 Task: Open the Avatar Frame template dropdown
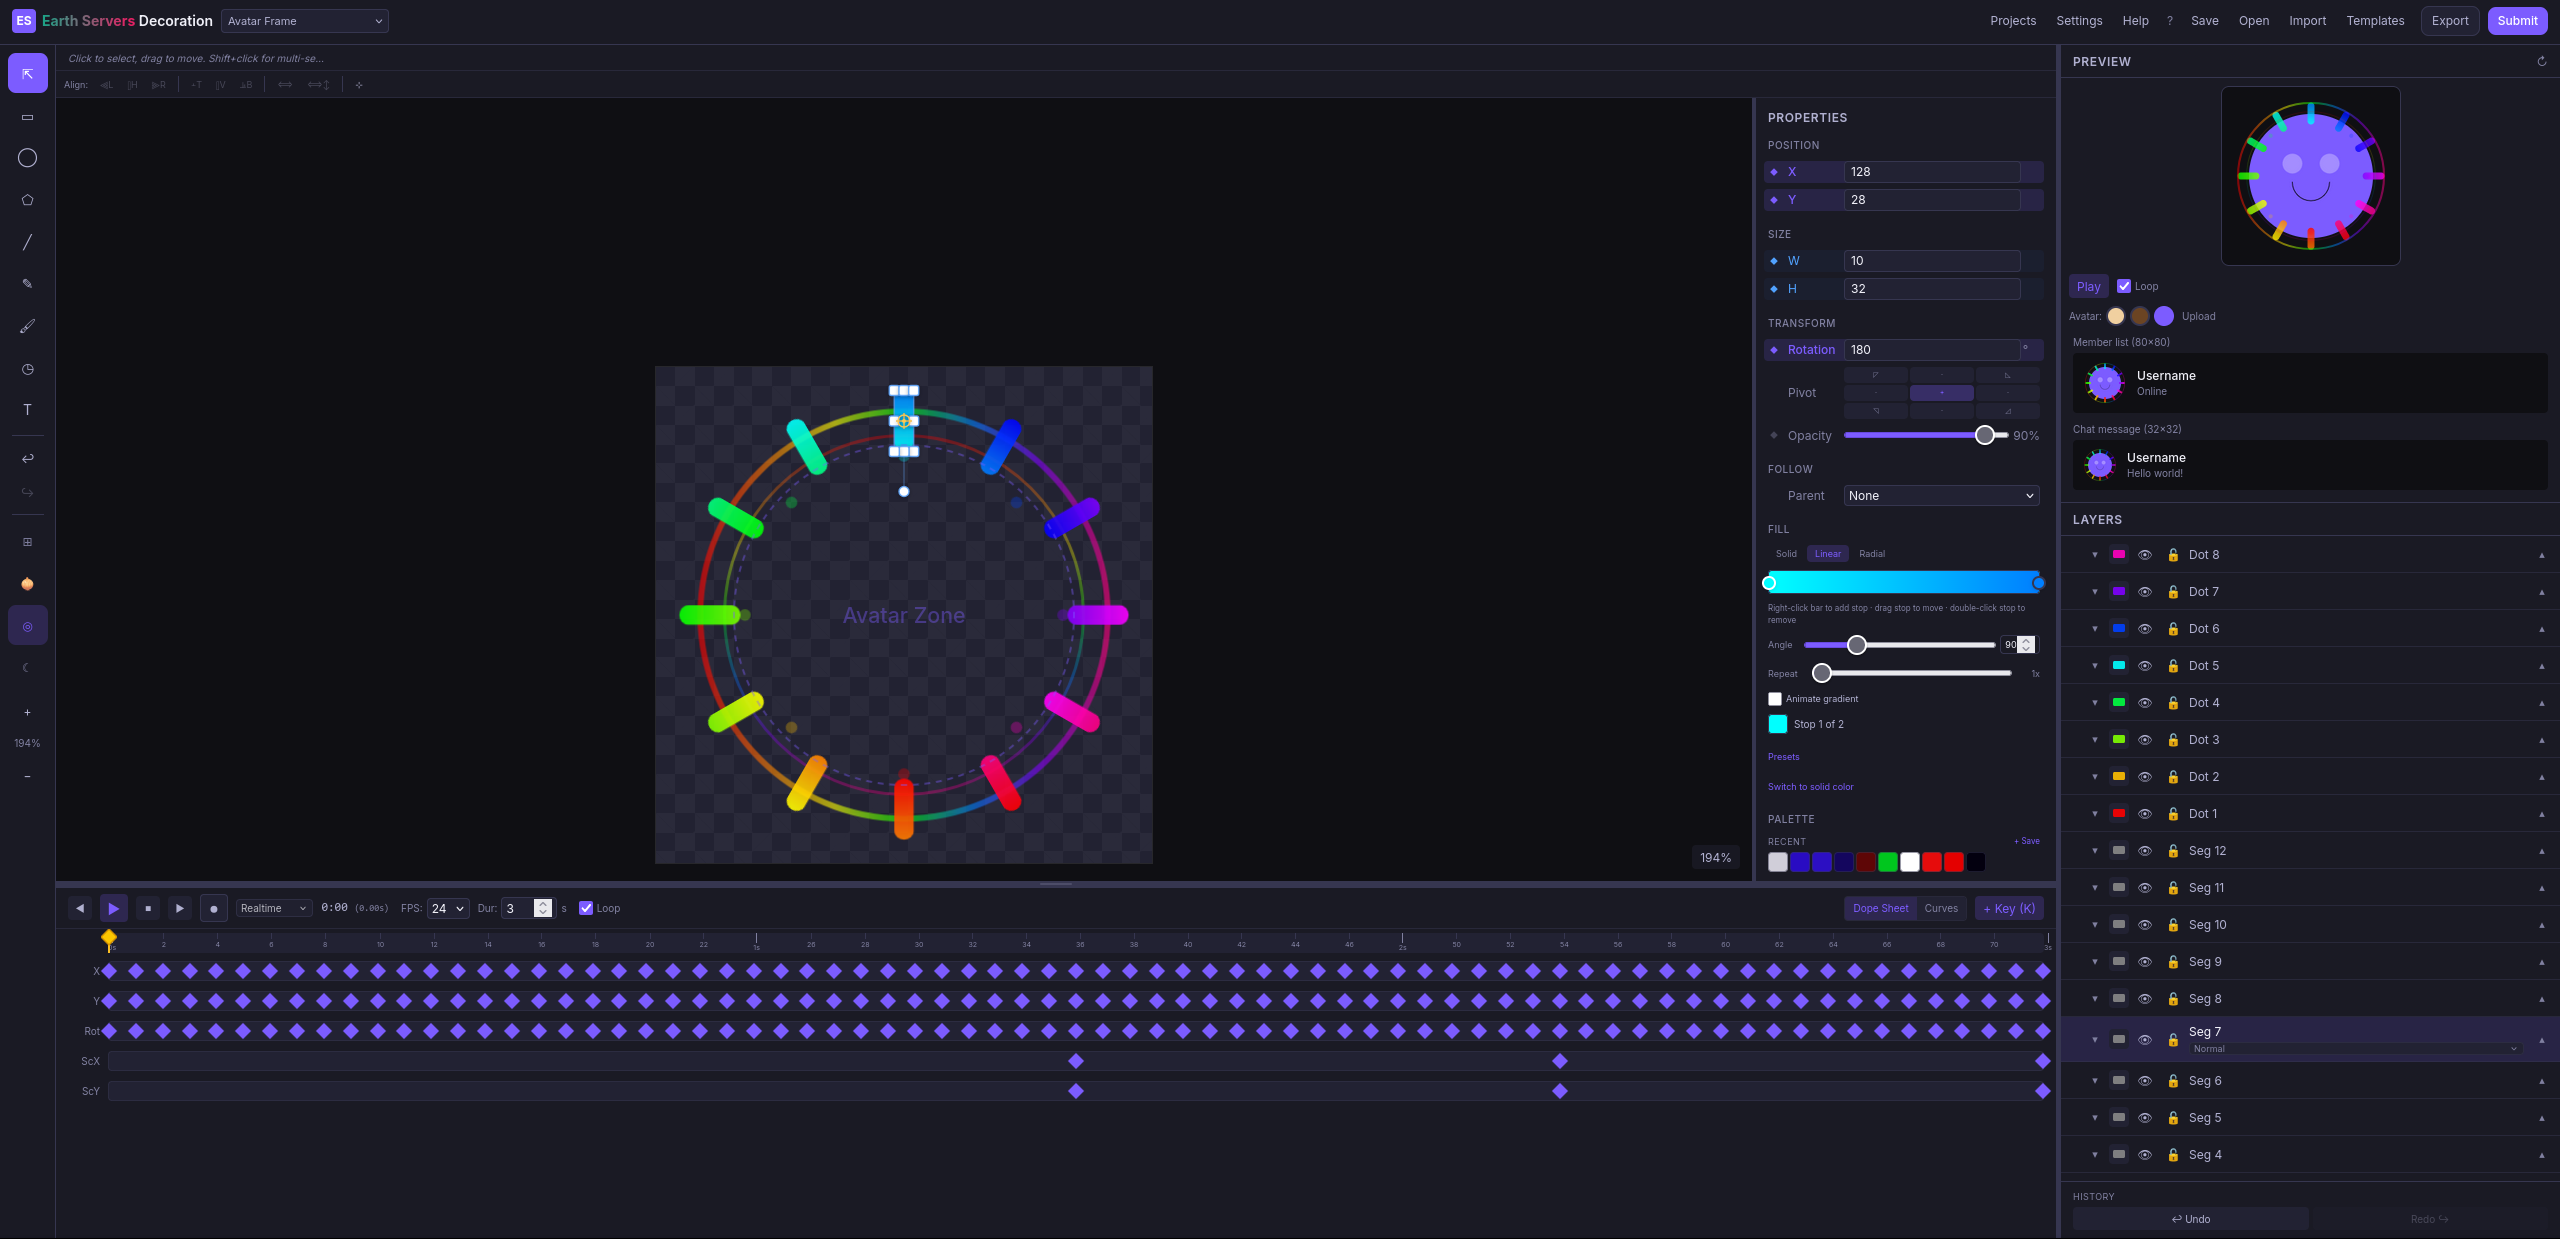[304, 21]
